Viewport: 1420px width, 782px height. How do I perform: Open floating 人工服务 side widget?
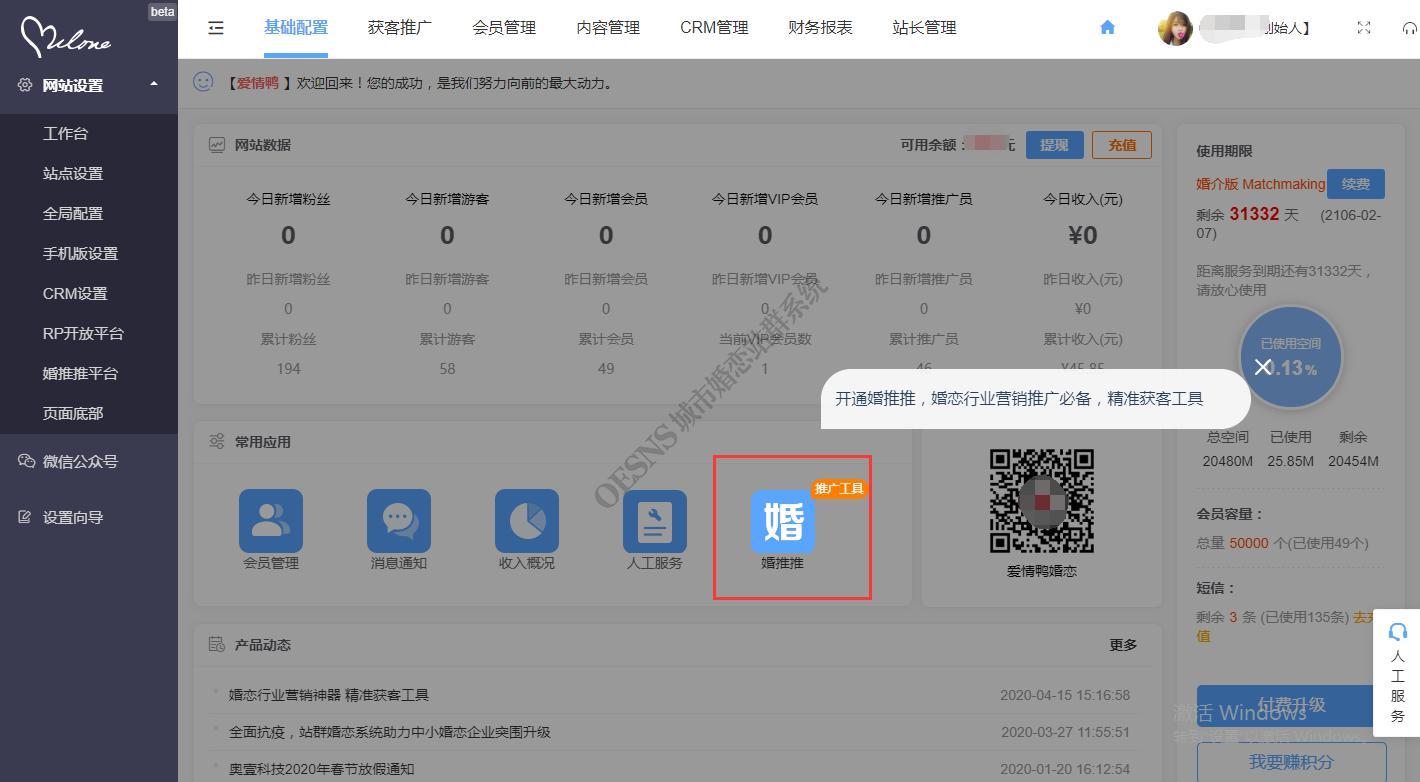click(1398, 672)
